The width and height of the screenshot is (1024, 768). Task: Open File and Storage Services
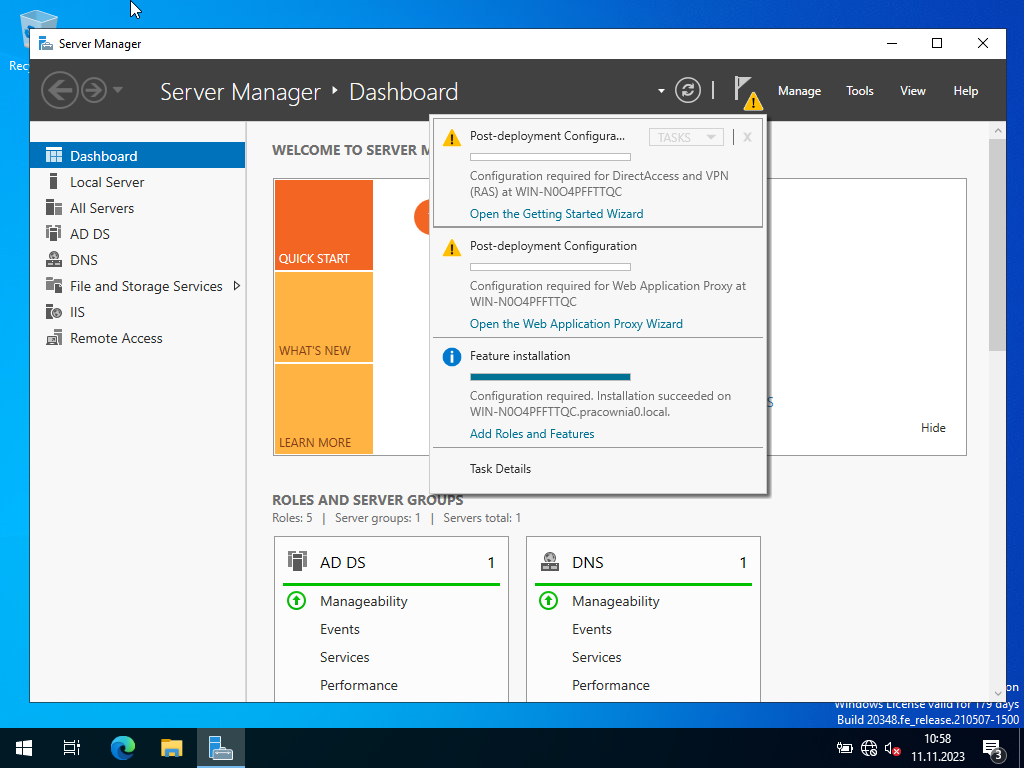pyautogui.click(x=146, y=286)
